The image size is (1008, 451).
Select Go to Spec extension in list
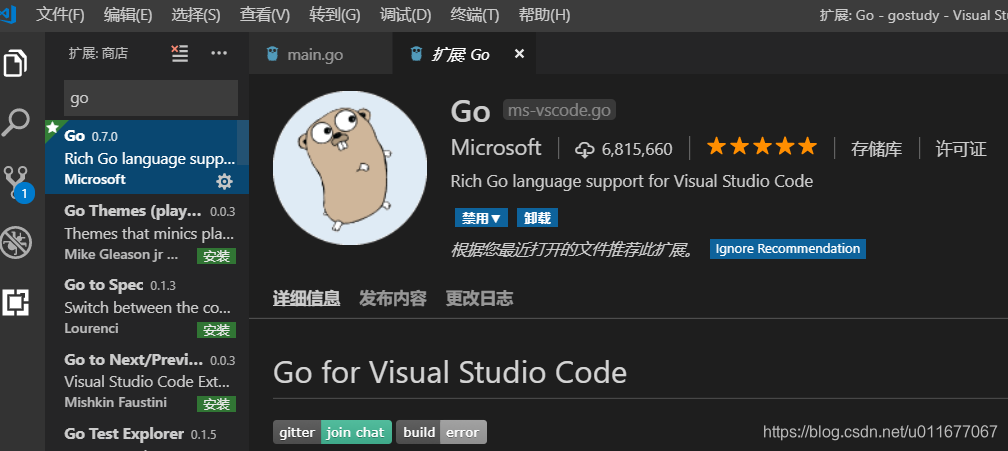(147, 305)
